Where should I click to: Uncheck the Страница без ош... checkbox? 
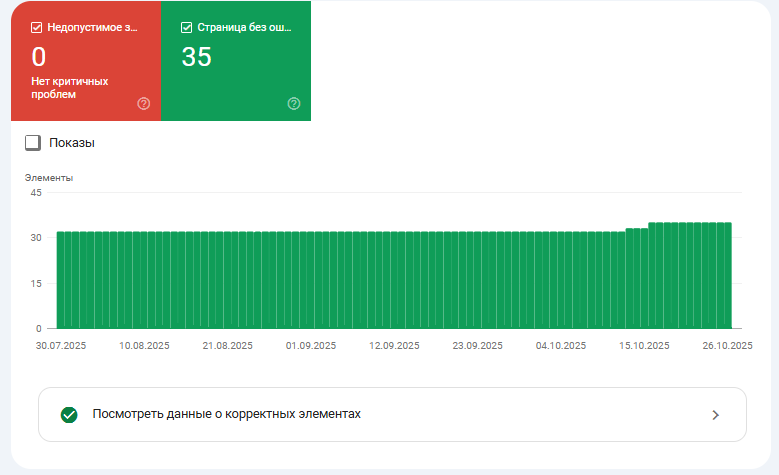[186, 27]
